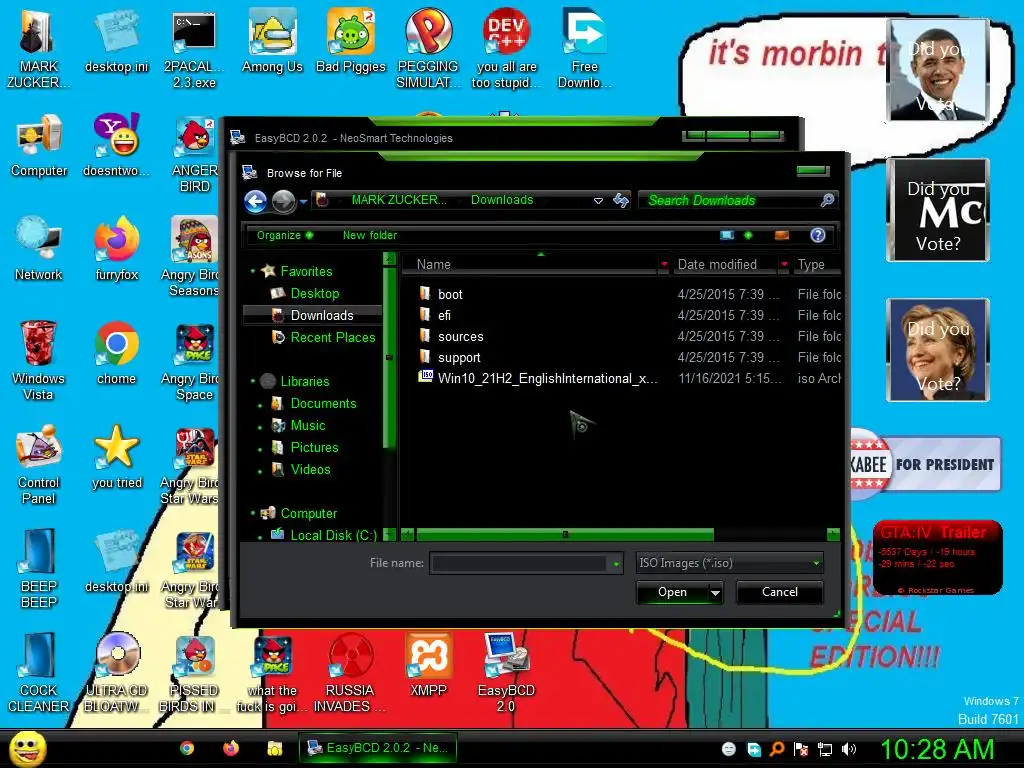
Task: Click the Firefox icon on the taskbar
Action: point(231,748)
